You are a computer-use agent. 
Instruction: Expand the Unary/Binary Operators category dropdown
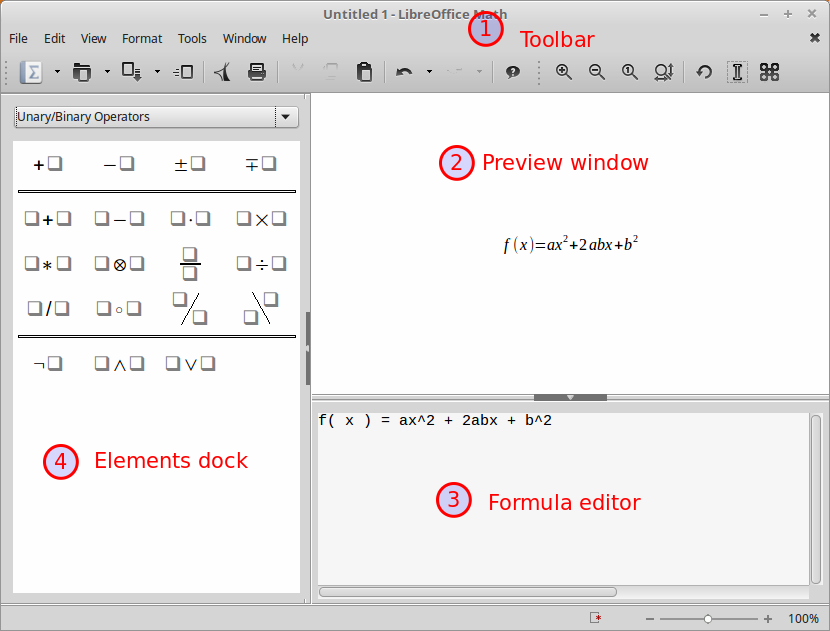tap(286, 117)
